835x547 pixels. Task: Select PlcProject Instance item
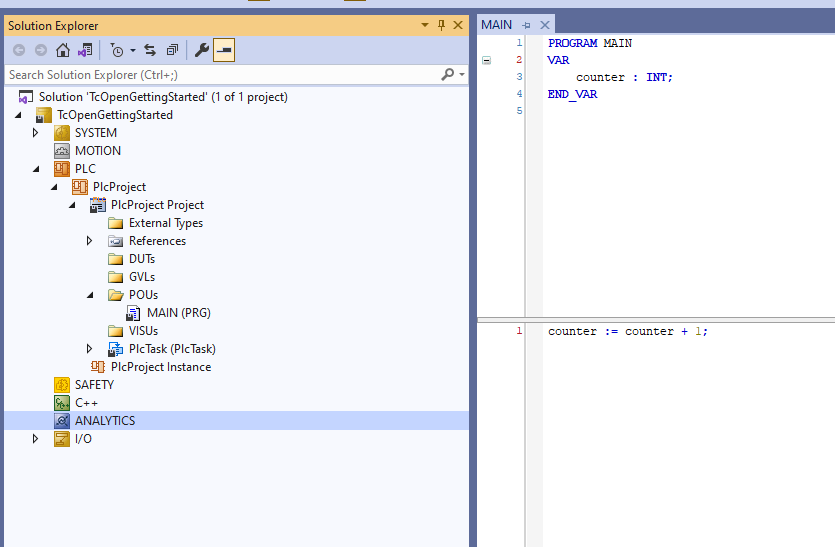coord(161,367)
